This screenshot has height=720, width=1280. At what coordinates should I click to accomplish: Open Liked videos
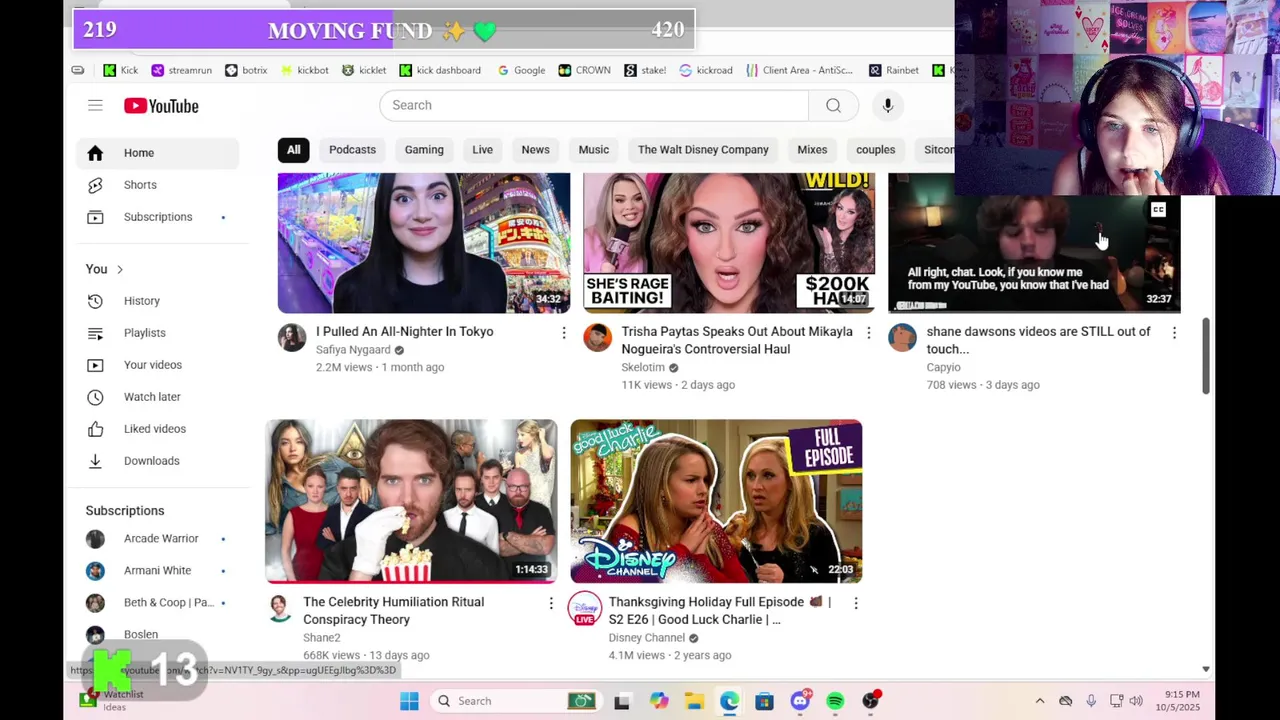click(x=157, y=429)
